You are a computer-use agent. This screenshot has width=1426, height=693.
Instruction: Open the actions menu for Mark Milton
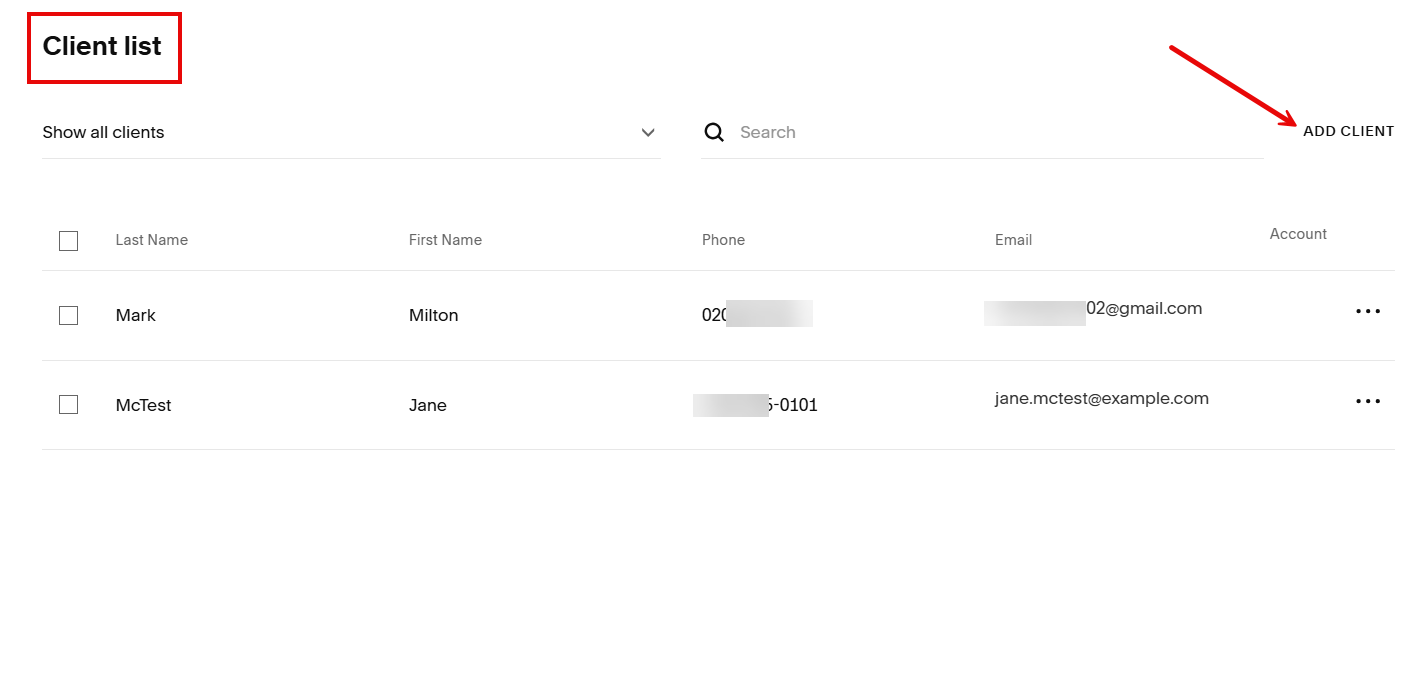tap(1367, 311)
